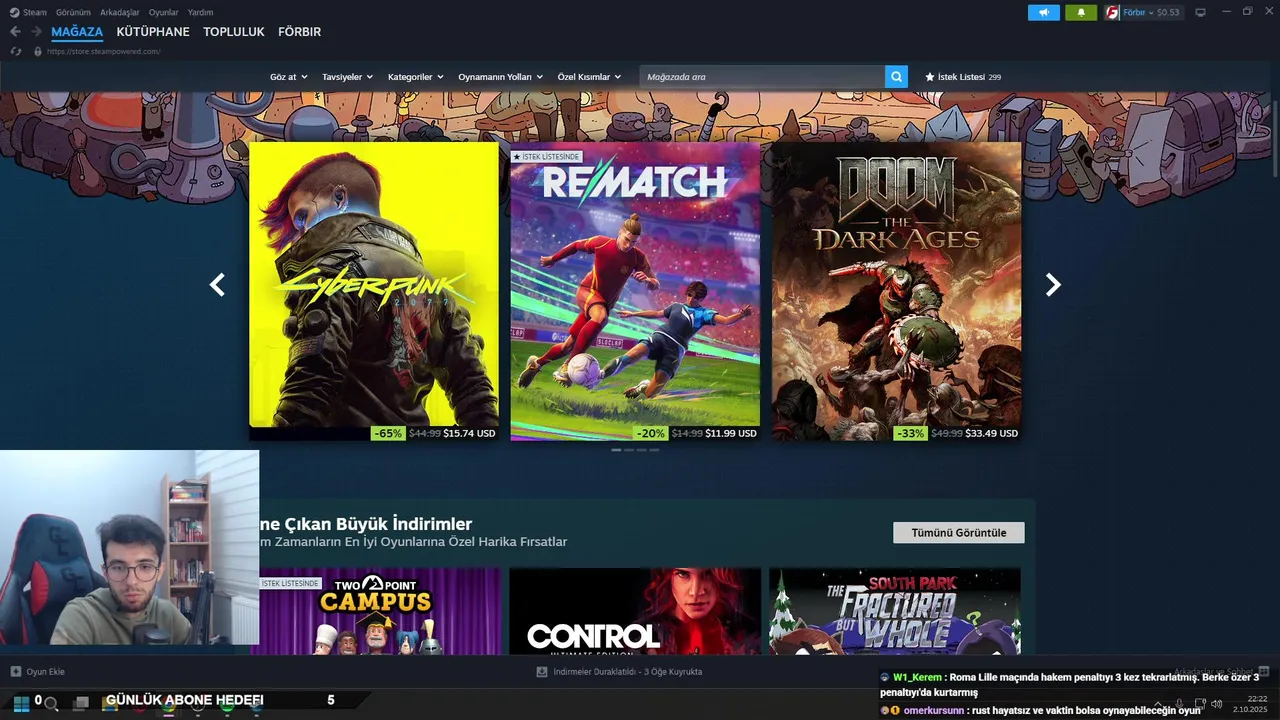The width and height of the screenshot is (1280, 720).
Task: Go back with the left arrow button
Action: (15, 32)
